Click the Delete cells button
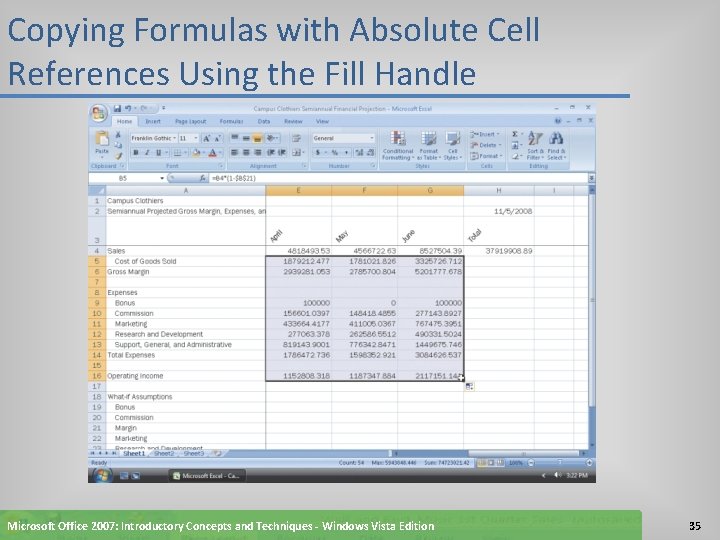 click(x=486, y=145)
